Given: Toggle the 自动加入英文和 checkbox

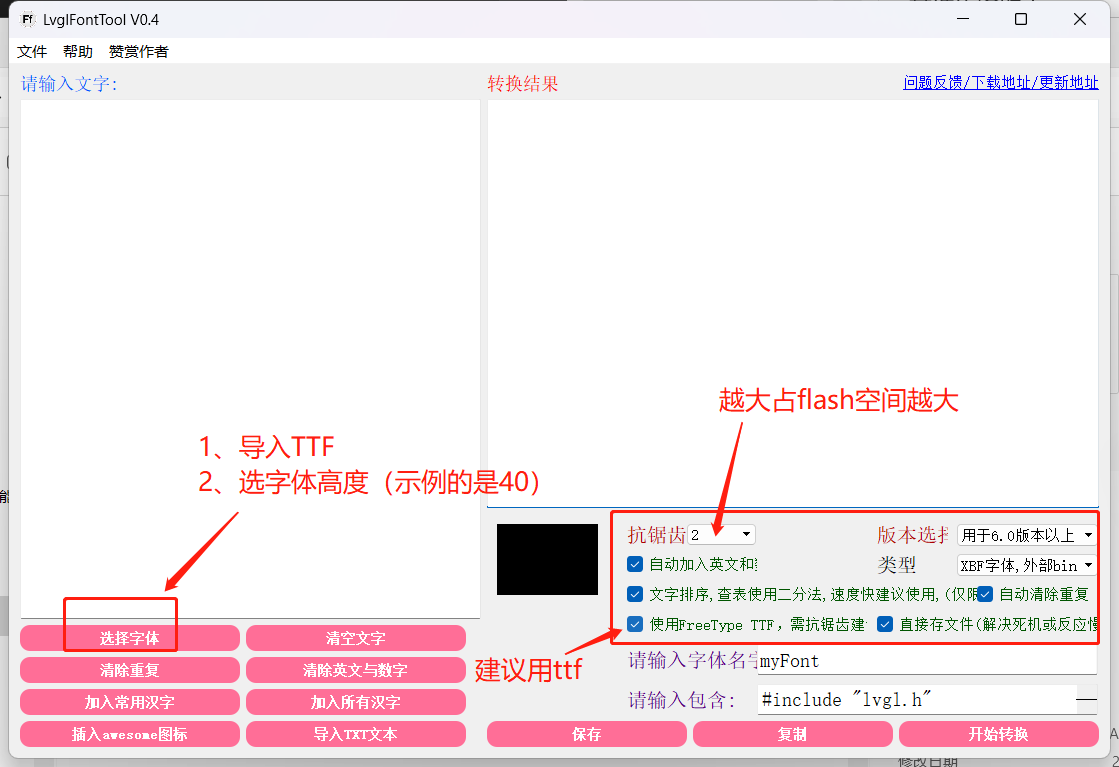Looking at the screenshot, I should click(635, 564).
